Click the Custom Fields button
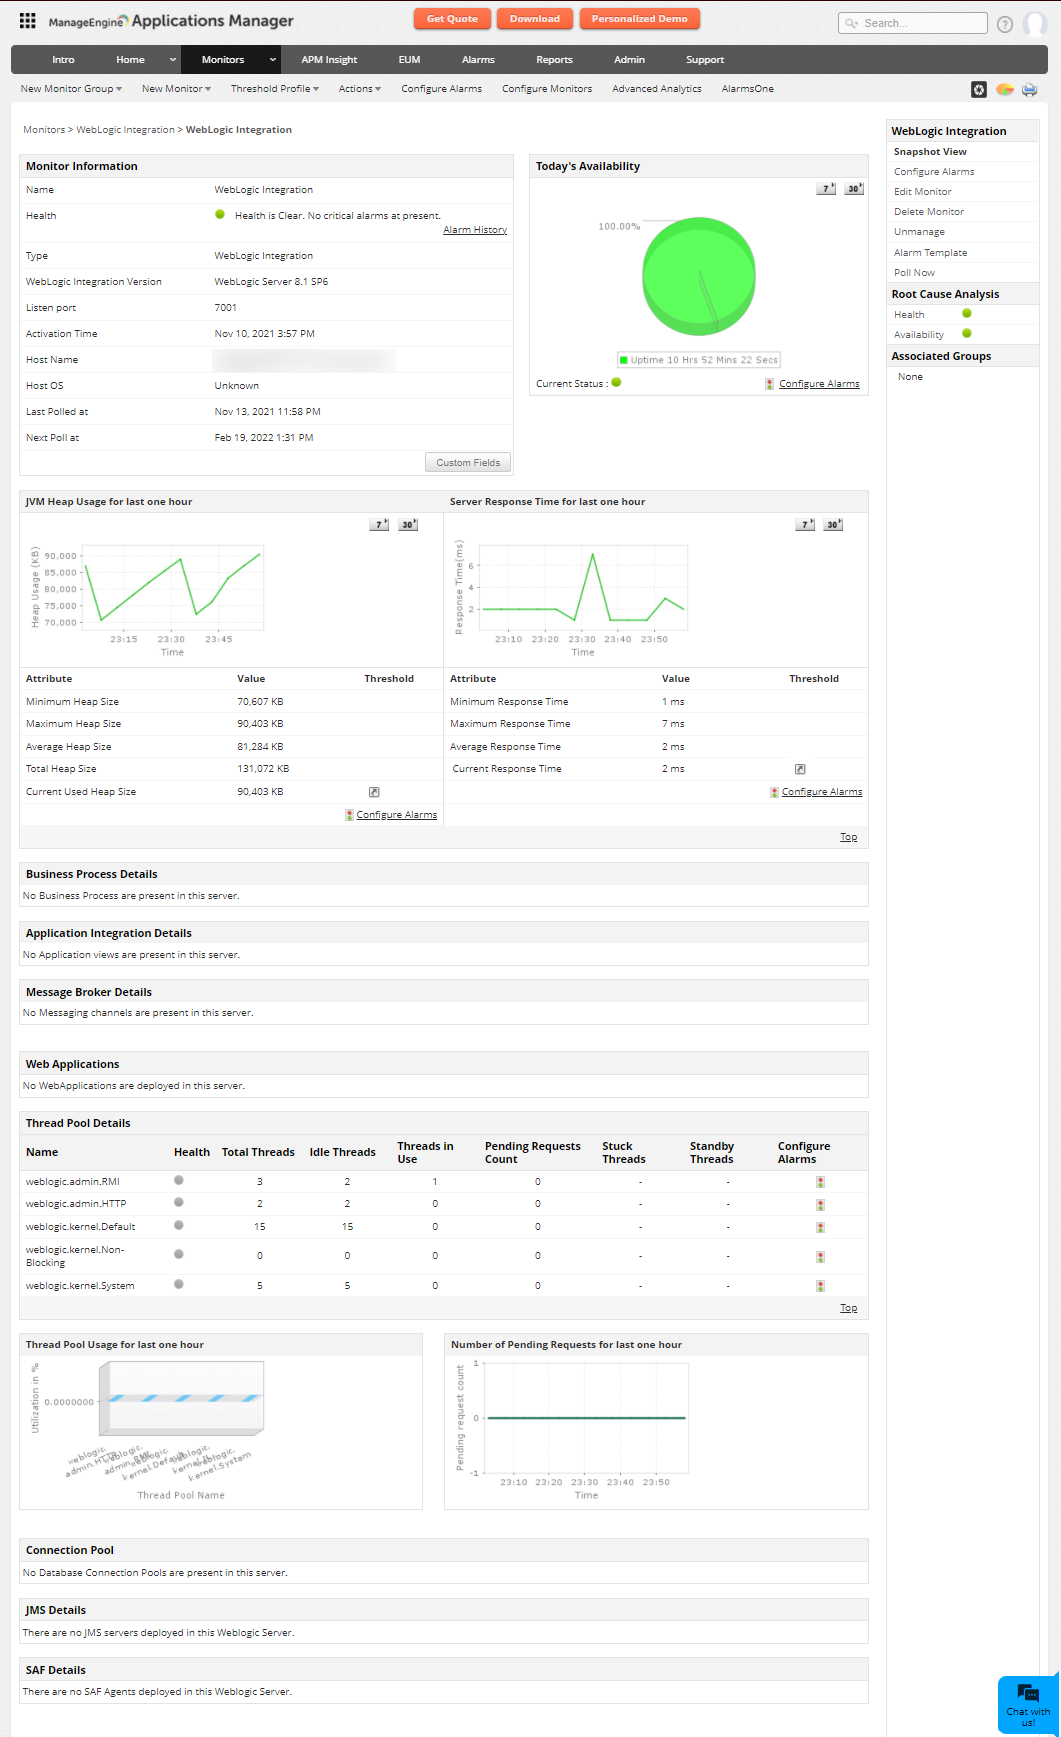Image resolution: width=1061 pixels, height=1737 pixels. point(468,463)
